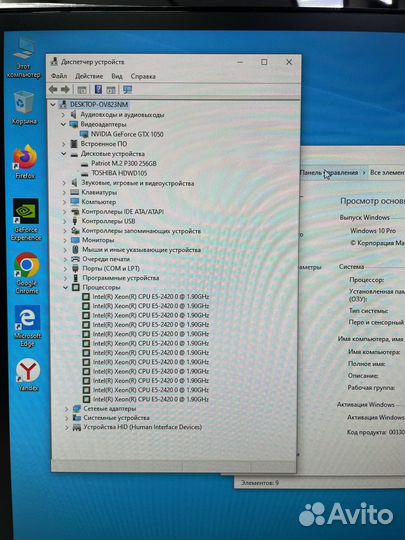Click the Элементов: 9 status bar text
The height and width of the screenshot is (540, 405).
[x=260, y=483]
